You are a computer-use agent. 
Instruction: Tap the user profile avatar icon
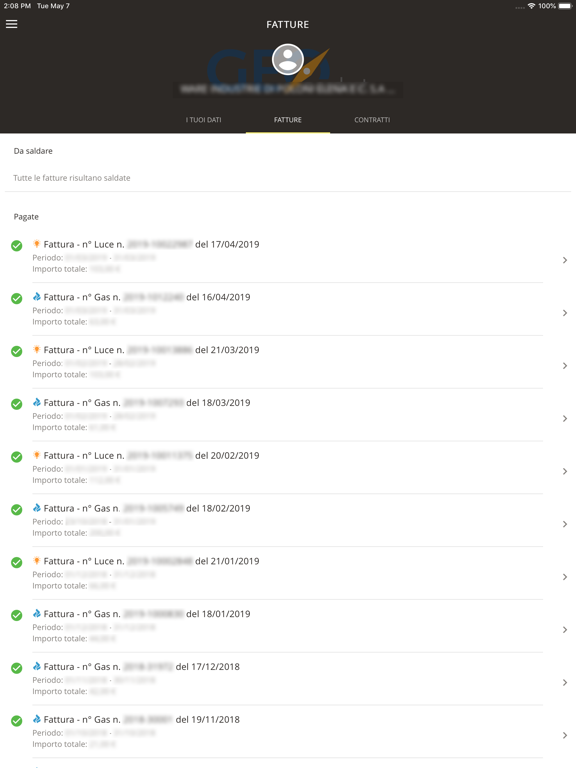[288, 60]
